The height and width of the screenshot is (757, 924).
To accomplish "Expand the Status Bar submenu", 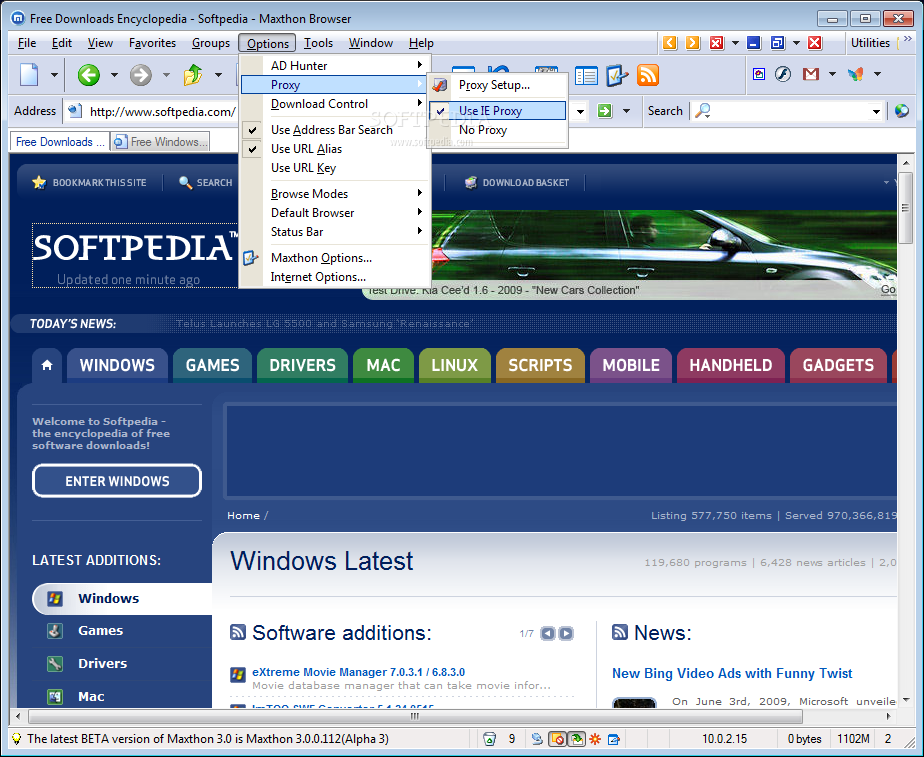I will click(x=335, y=232).
